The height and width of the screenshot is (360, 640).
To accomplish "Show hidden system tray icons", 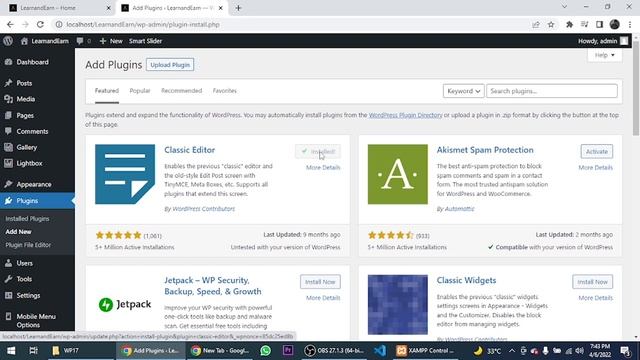I will pyautogui.click(x=511, y=351).
